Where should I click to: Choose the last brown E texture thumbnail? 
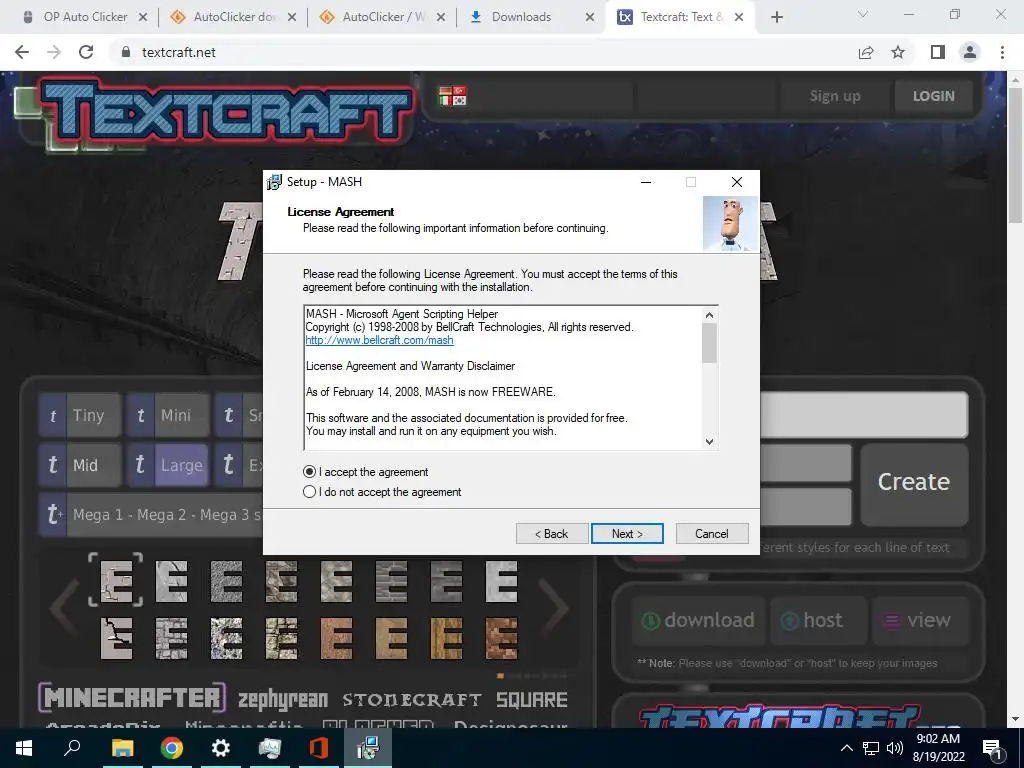tap(502, 637)
